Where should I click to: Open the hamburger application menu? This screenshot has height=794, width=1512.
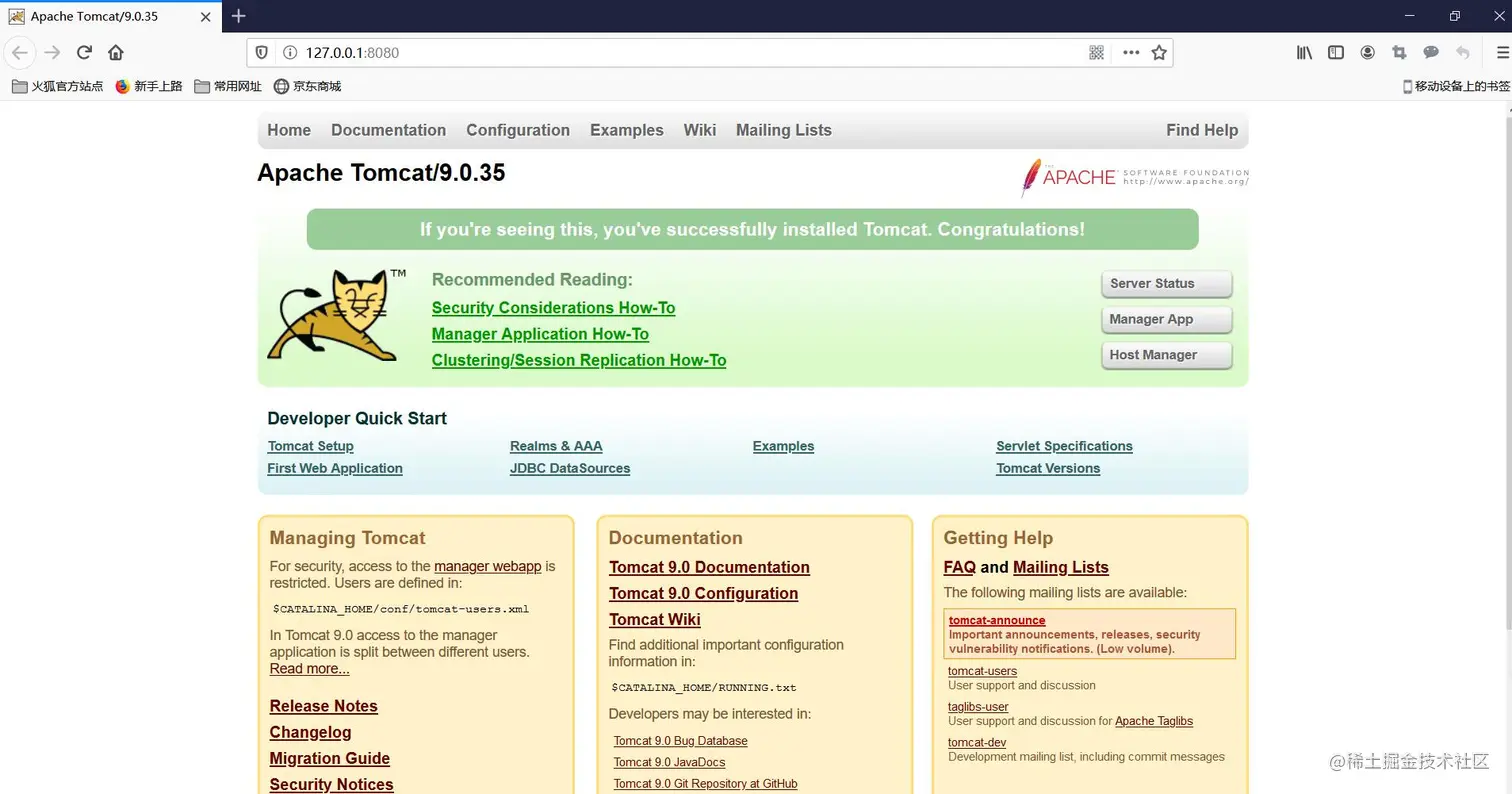coord(1502,52)
